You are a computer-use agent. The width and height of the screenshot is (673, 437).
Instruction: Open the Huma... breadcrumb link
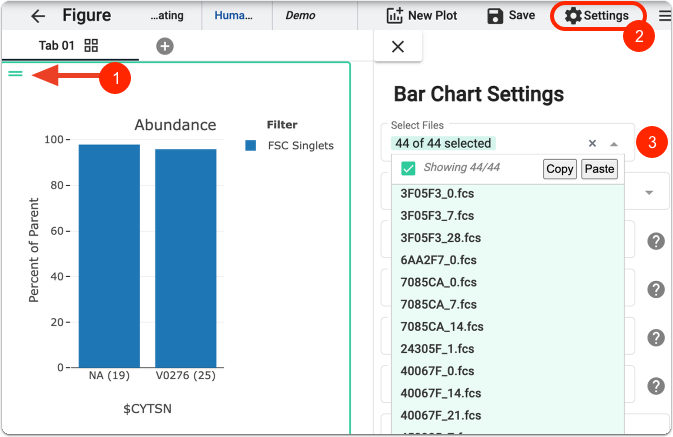click(233, 15)
